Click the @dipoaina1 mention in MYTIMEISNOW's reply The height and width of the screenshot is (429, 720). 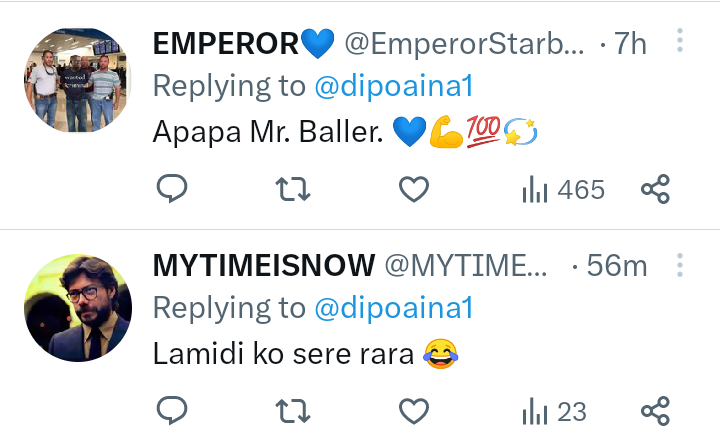click(x=394, y=308)
